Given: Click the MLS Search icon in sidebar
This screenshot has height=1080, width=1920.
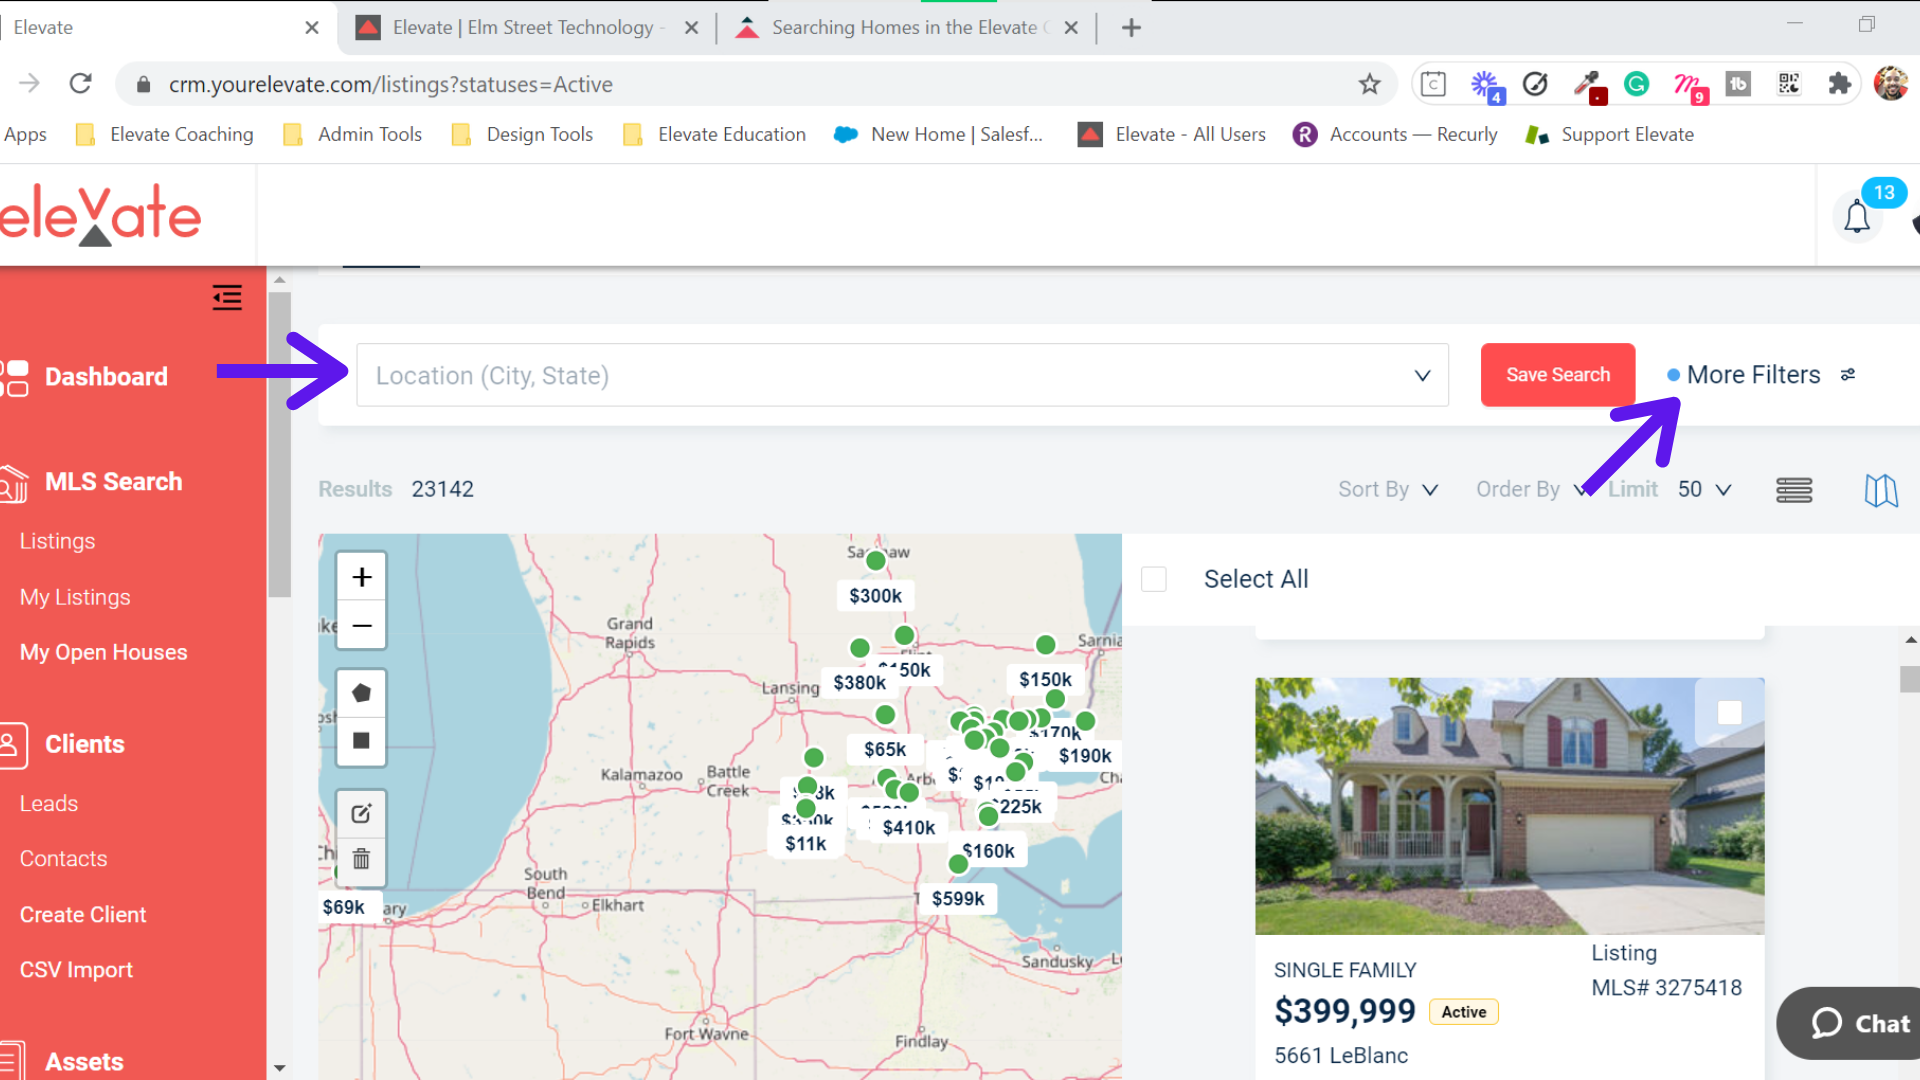Looking at the screenshot, I should coord(14,483).
